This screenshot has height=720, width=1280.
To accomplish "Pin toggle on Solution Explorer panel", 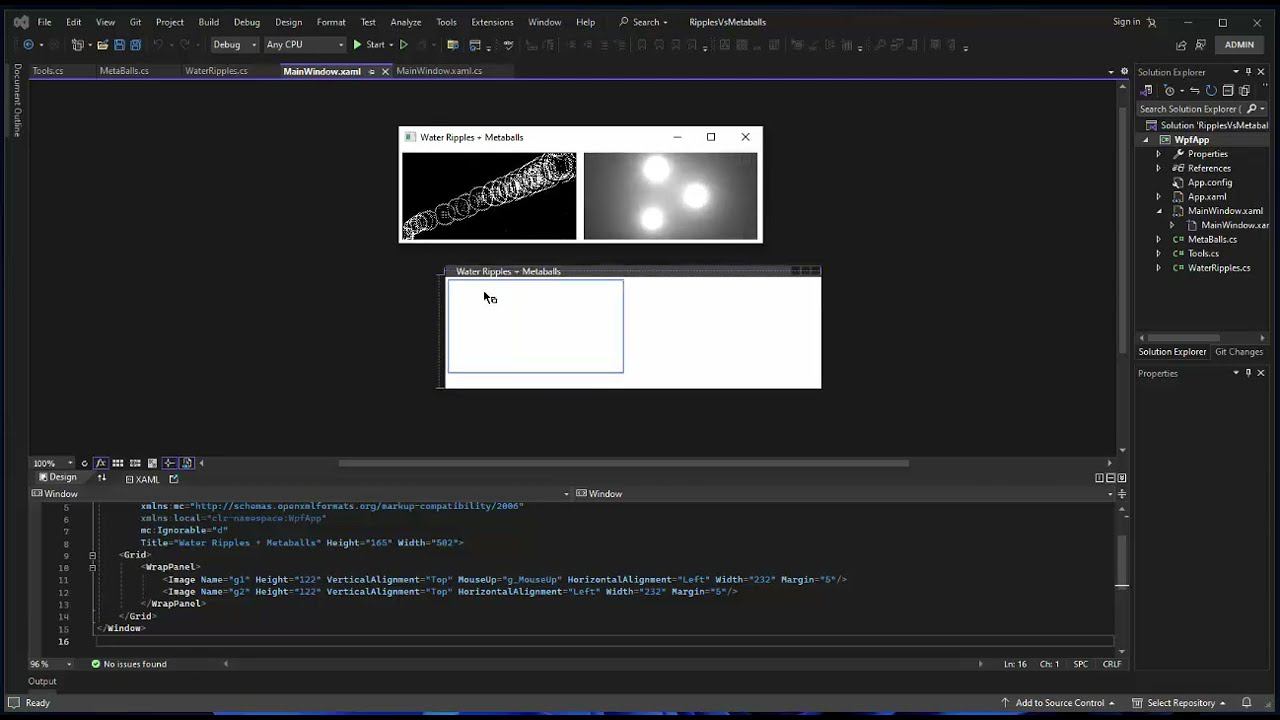I will [1248, 72].
